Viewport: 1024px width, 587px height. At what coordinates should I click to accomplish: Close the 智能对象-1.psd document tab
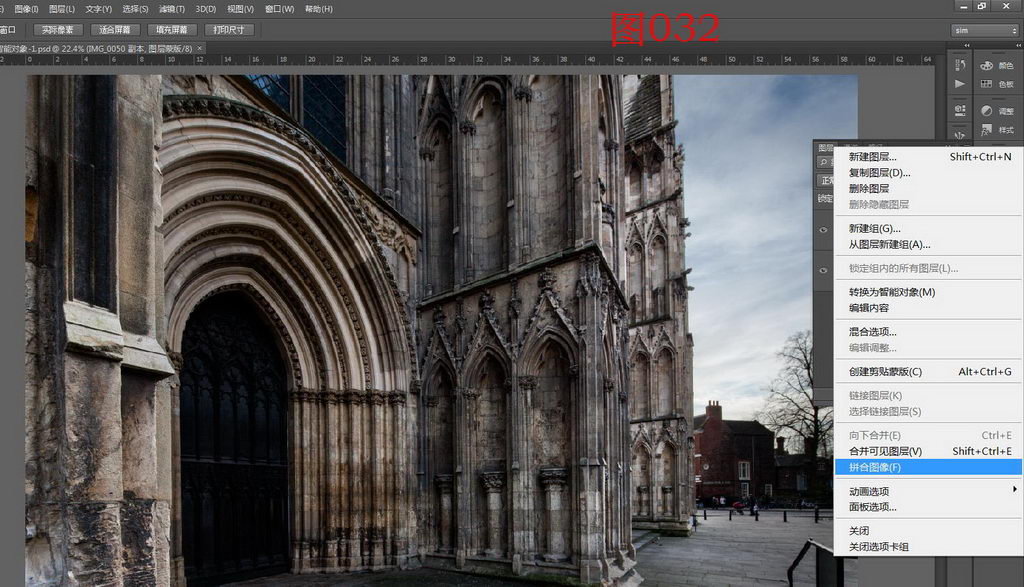[200, 48]
